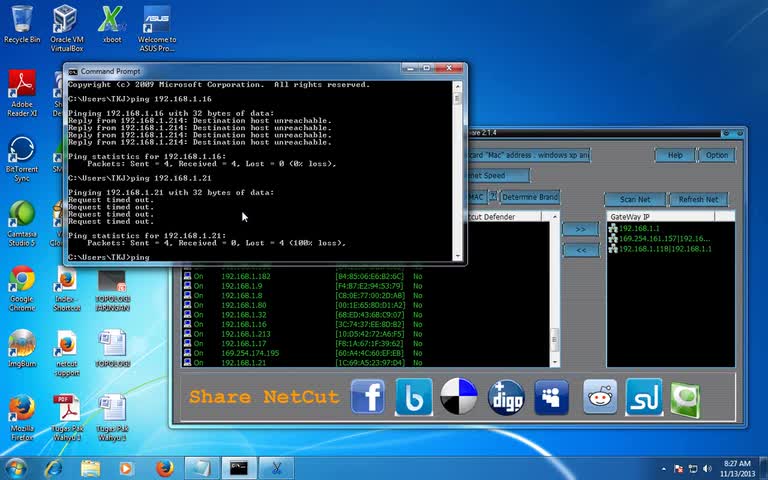Click NetCut list scroll up arrow

(x=554, y=216)
